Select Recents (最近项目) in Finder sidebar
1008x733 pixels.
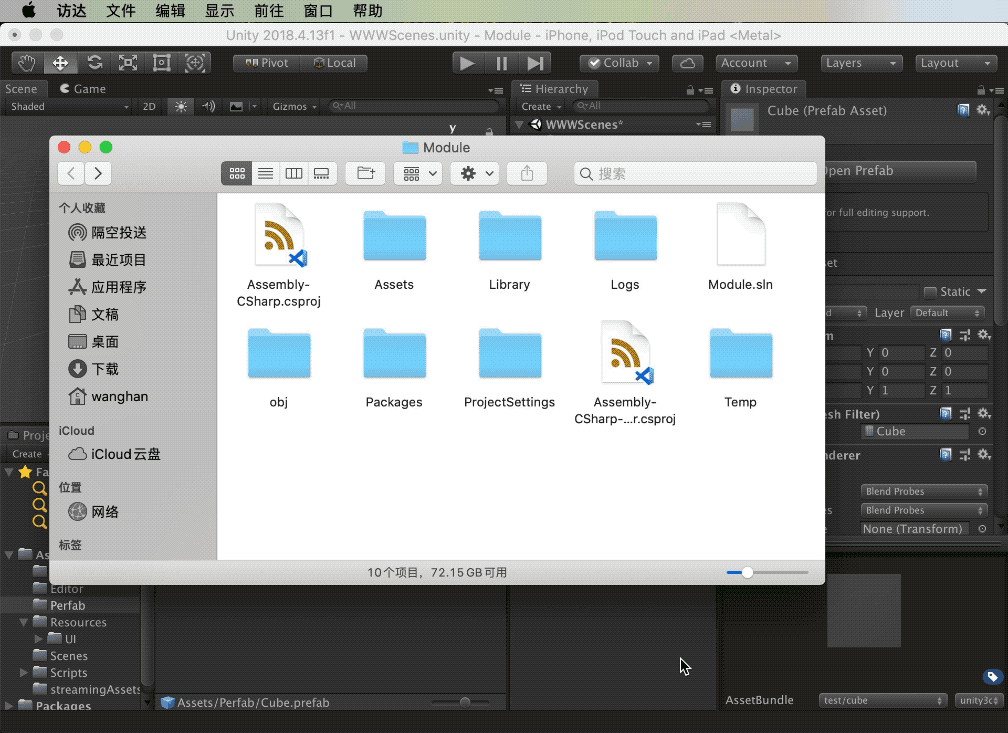click(108, 260)
